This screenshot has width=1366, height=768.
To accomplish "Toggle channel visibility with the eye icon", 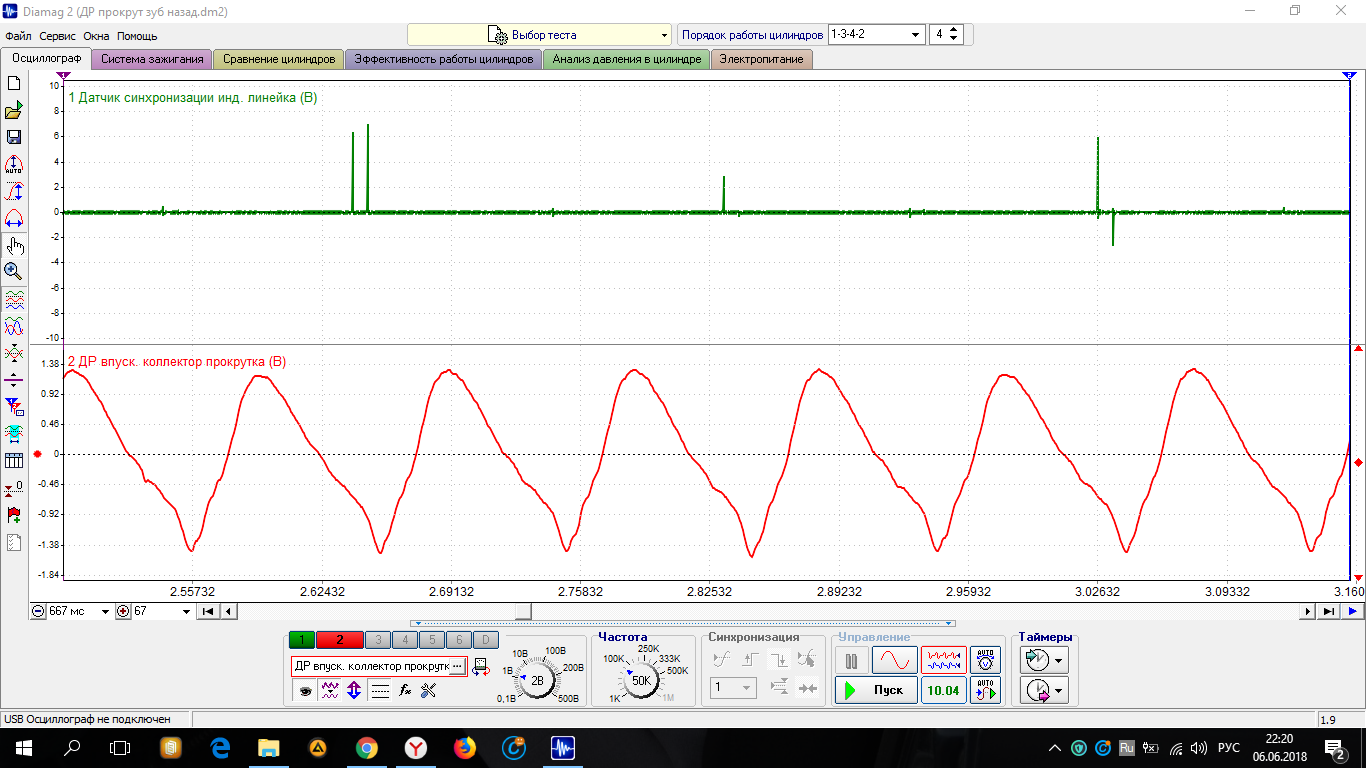I will [305, 690].
